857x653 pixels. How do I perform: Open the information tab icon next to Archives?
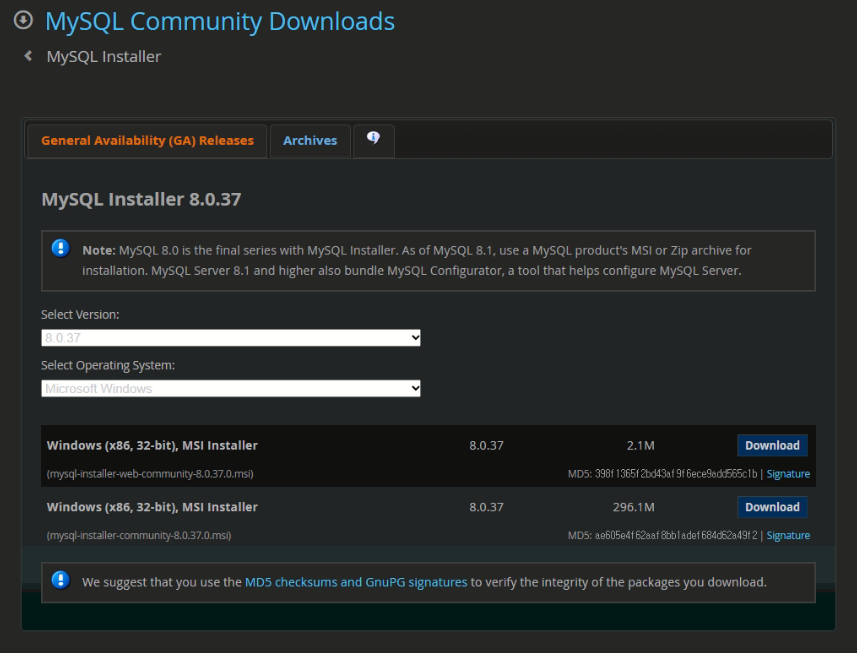coord(373,140)
